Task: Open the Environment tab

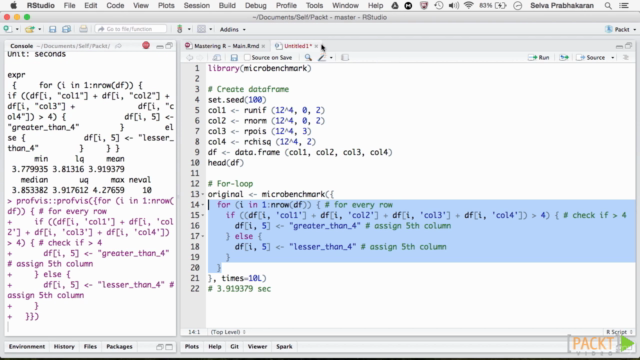Action: pyautogui.click(x=27, y=347)
